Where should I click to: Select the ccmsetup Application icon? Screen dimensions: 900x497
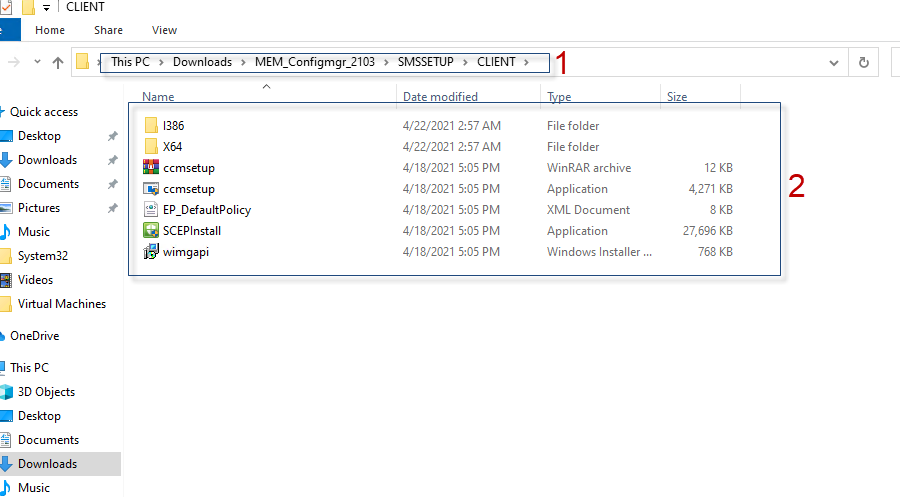[x=151, y=189]
